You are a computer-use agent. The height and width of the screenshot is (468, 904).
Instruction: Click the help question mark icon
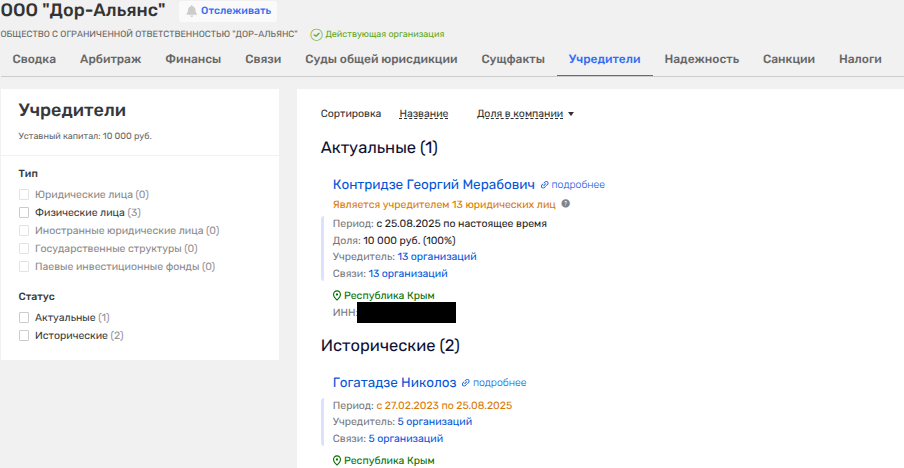(x=566, y=204)
